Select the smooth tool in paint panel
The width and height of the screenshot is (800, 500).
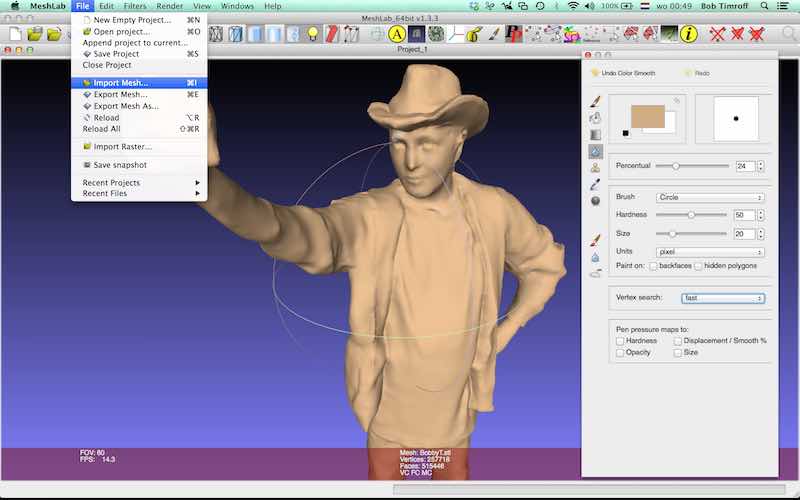point(595,151)
